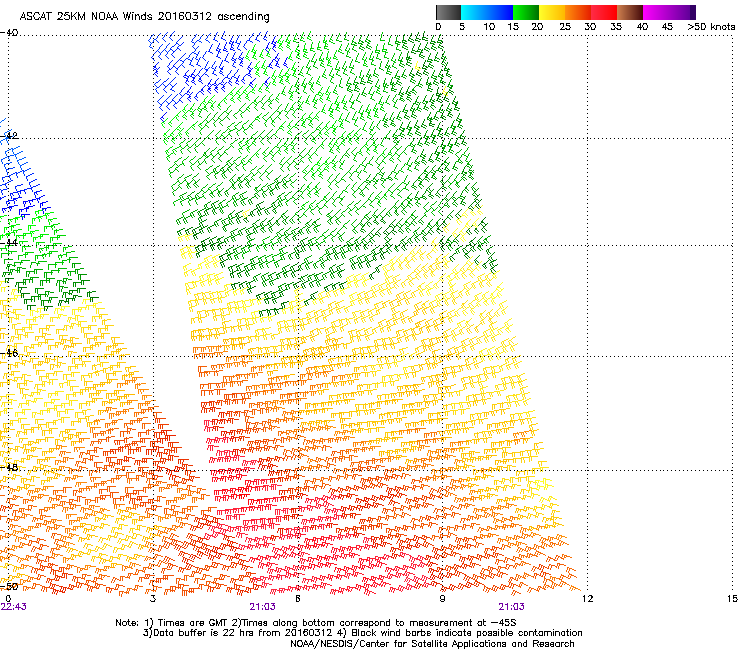Screen dimensions: 740x650
Task: Click the "20" label under the color scale
Action: pos(537,27)
